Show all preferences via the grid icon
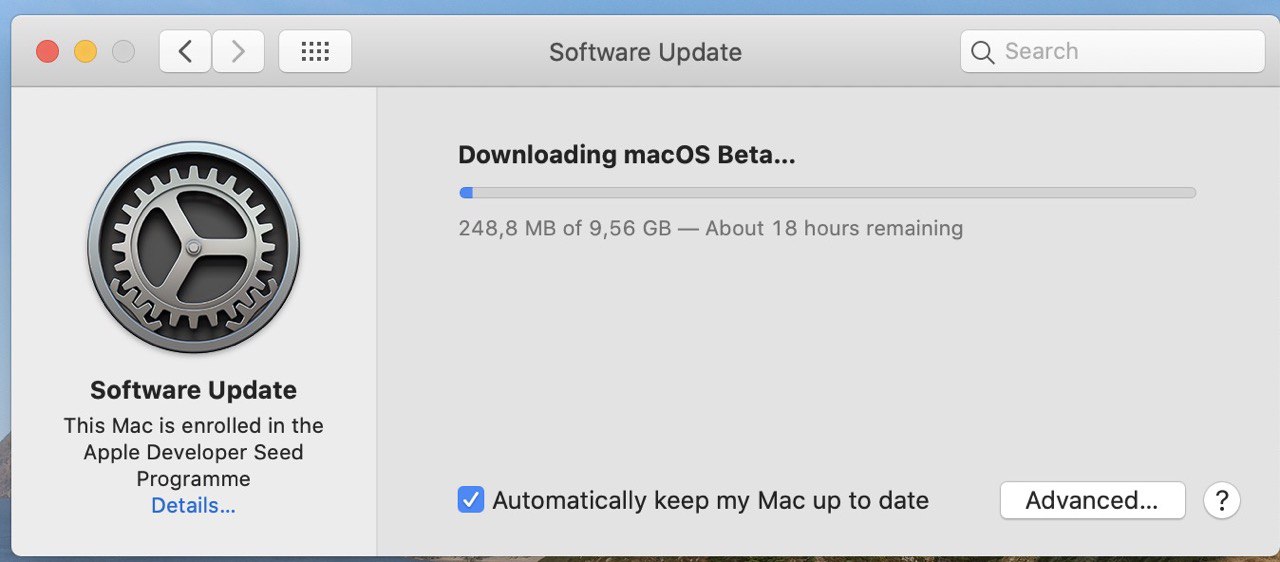The height and width of the screenshot is (562, 1280). pyautogui.click(x=315, y=51)
